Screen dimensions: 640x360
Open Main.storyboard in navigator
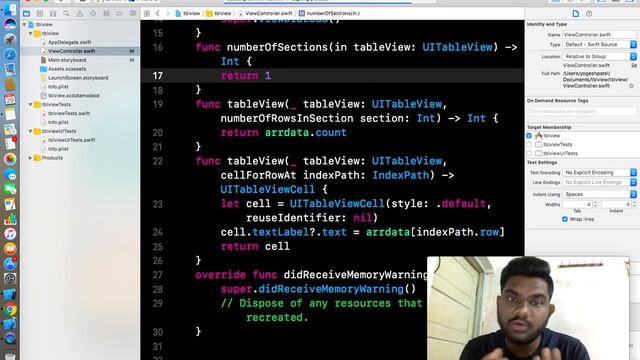[67, 60]
